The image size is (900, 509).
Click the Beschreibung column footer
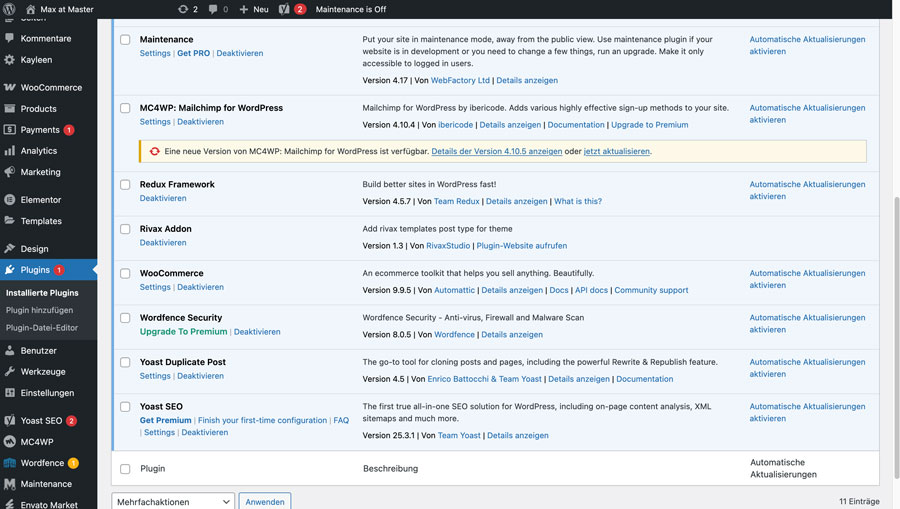[x=390, y=469]
